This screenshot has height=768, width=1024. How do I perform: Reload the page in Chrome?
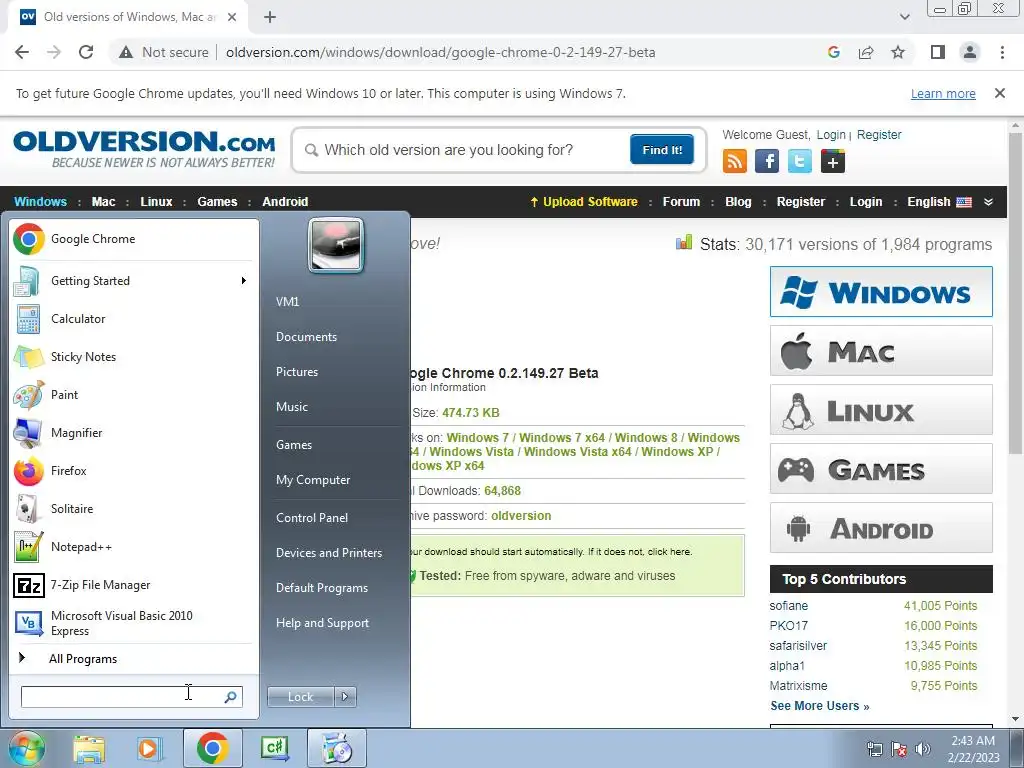[86, 52]
